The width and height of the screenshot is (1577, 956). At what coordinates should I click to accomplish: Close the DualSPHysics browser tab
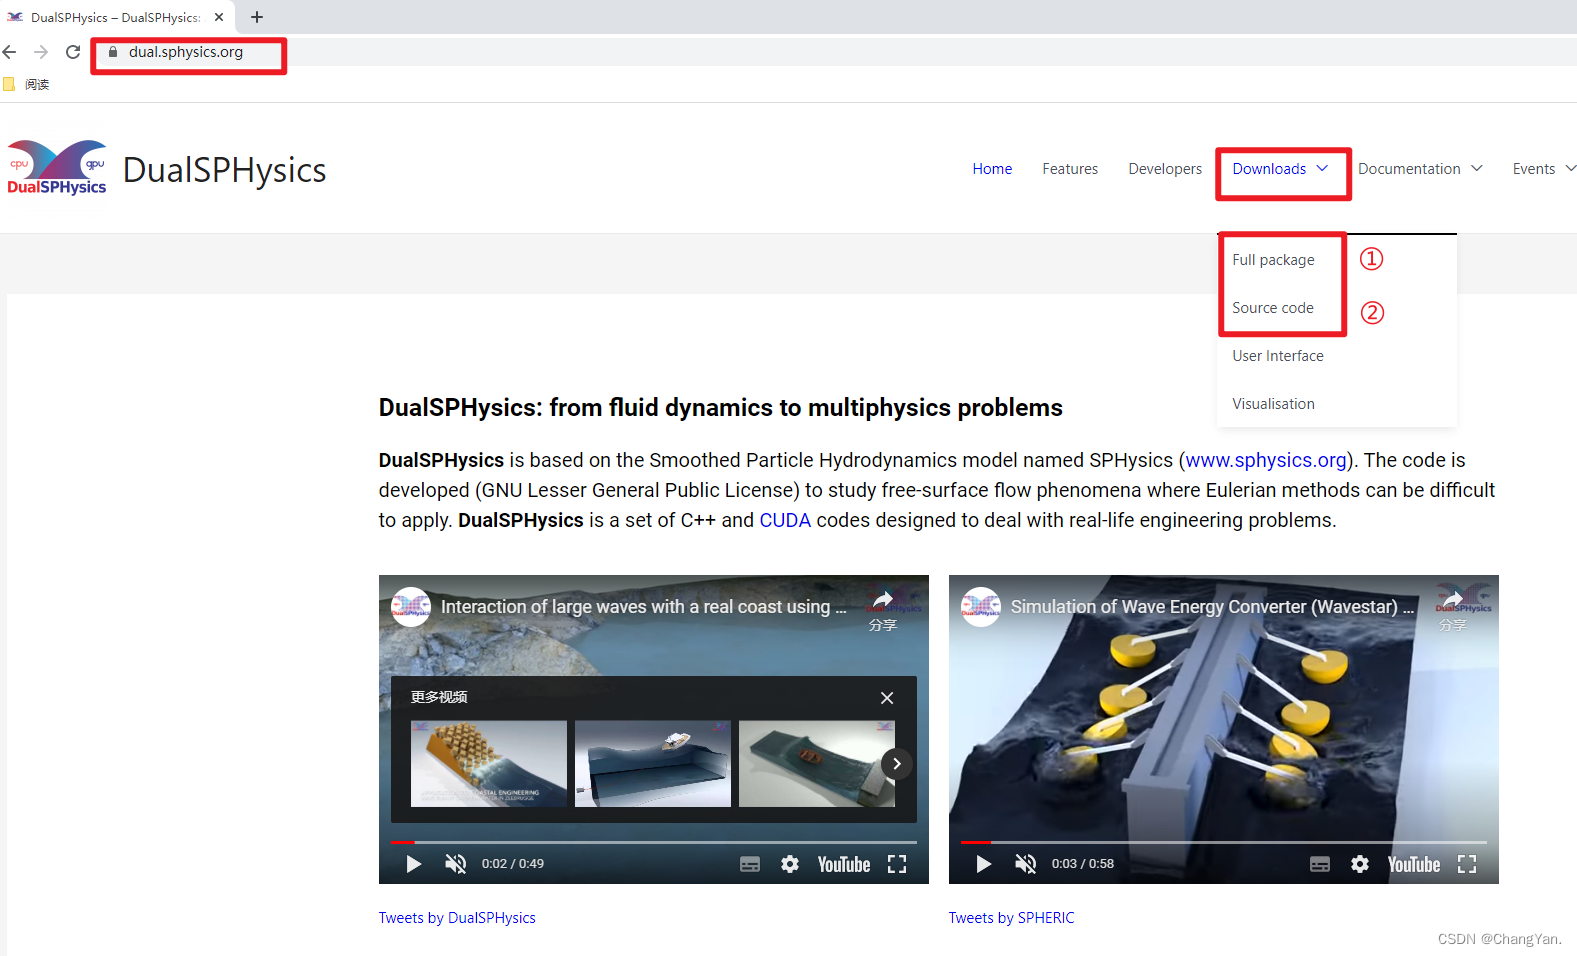219,17
